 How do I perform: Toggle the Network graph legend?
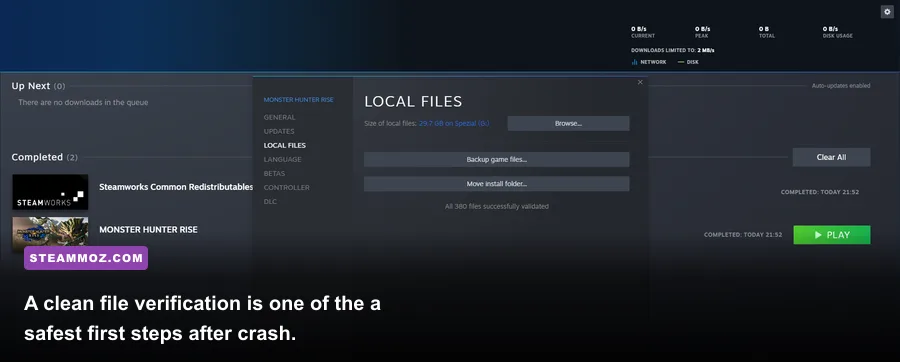coord(649,62)
